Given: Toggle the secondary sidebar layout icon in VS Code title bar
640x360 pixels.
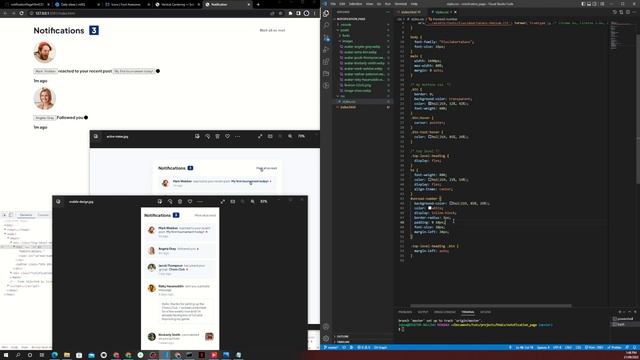Looking at the screenshot, I should point(595,4).
